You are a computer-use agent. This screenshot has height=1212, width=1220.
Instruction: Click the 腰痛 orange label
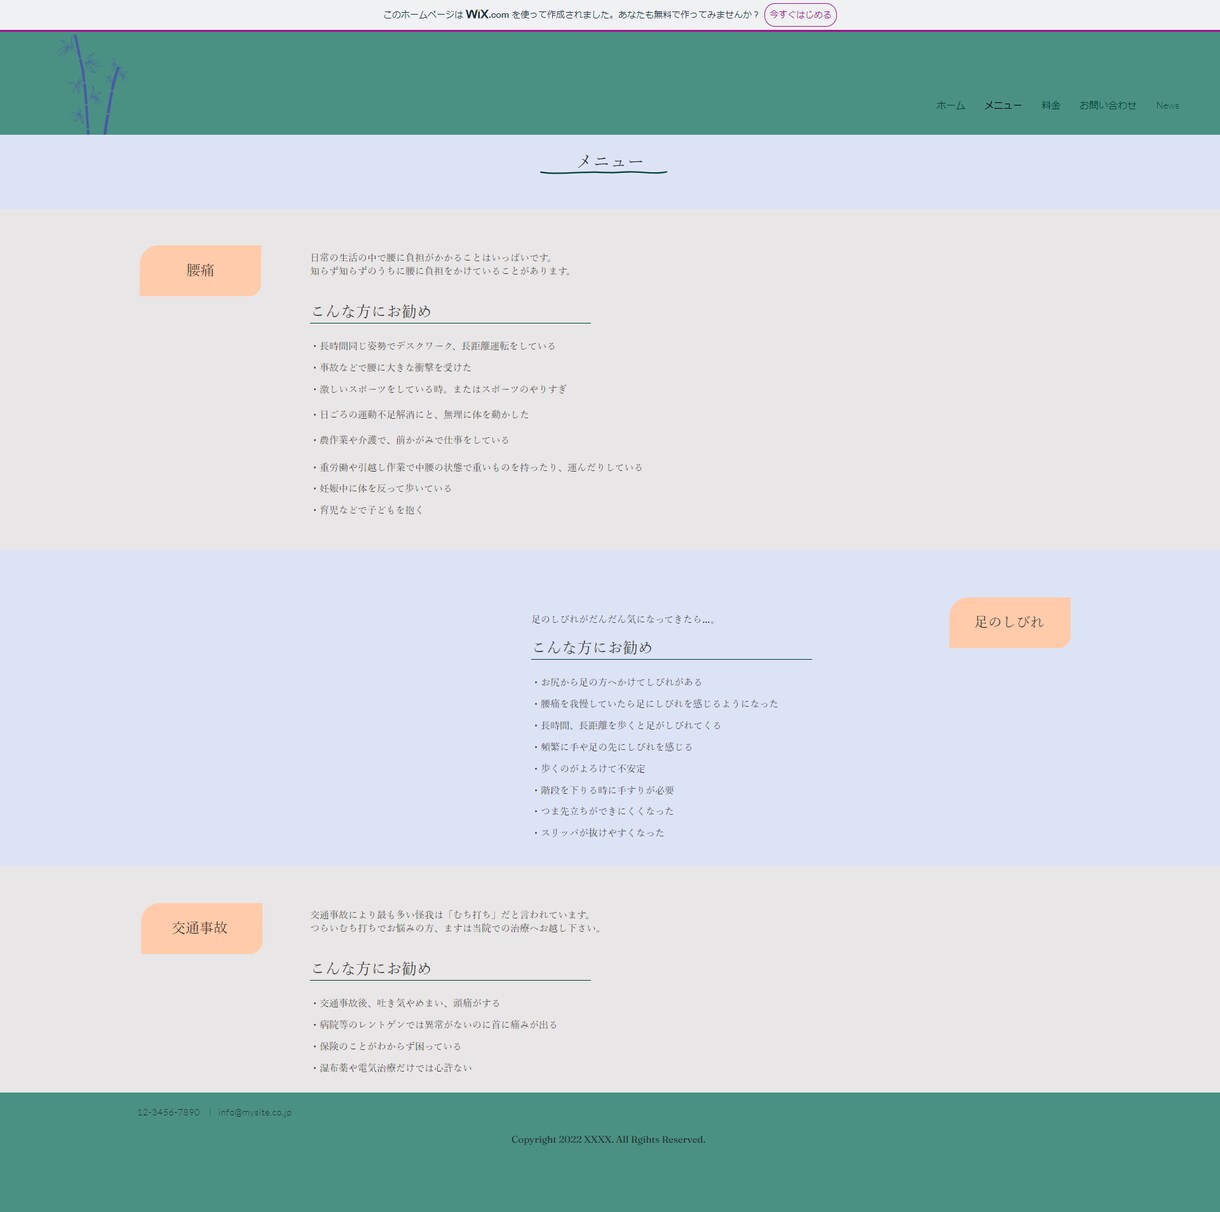(200, 270)
